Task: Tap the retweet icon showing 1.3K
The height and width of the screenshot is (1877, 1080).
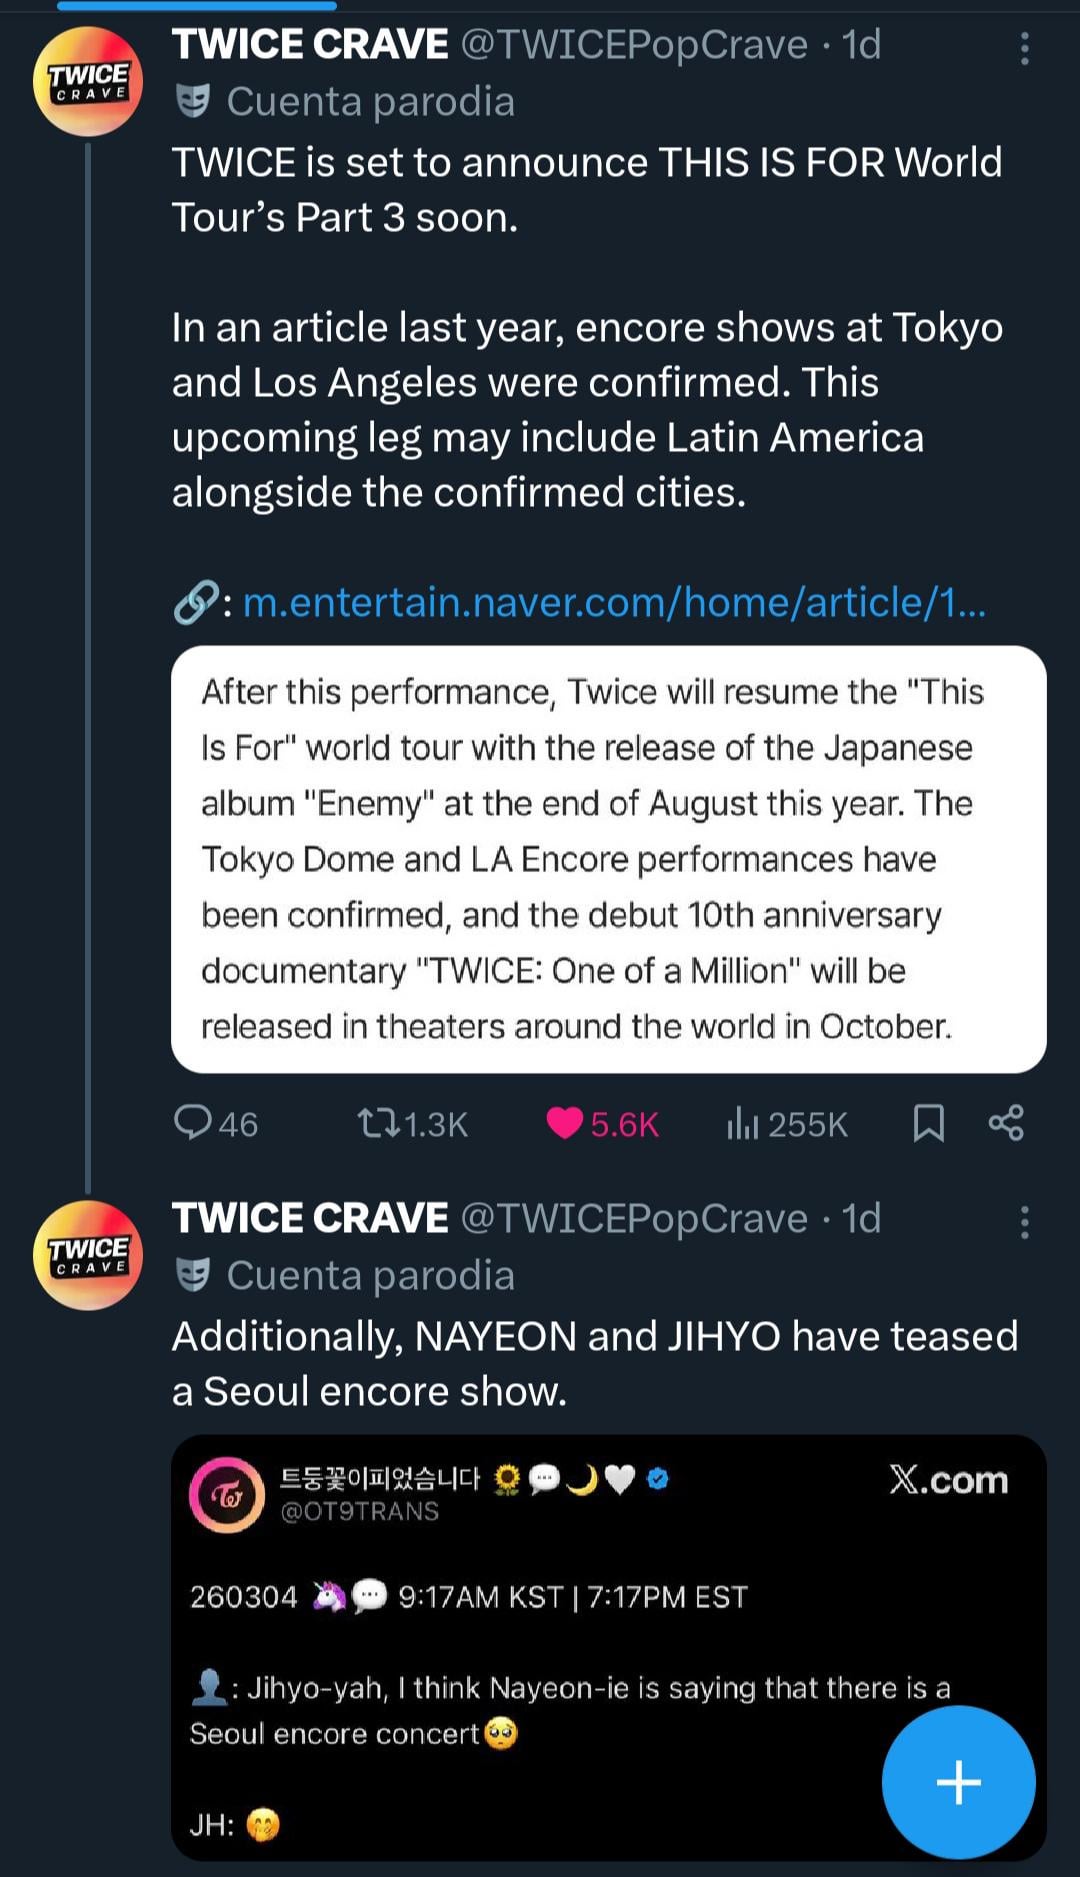Action: (x=379, y=1124)
